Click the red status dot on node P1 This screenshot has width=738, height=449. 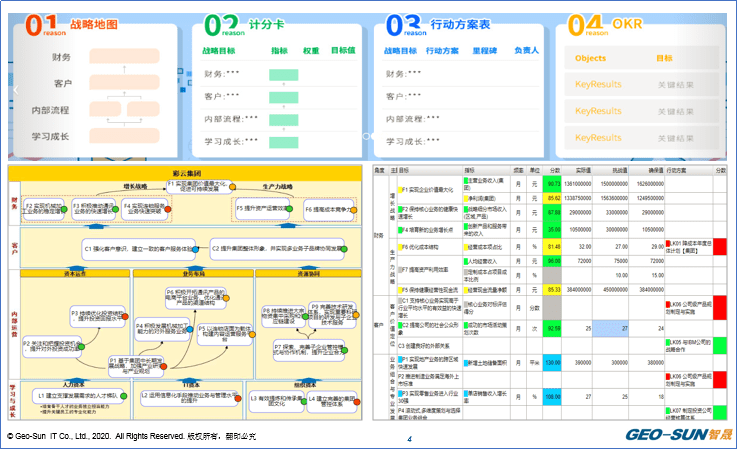click(x=163, y=366)
